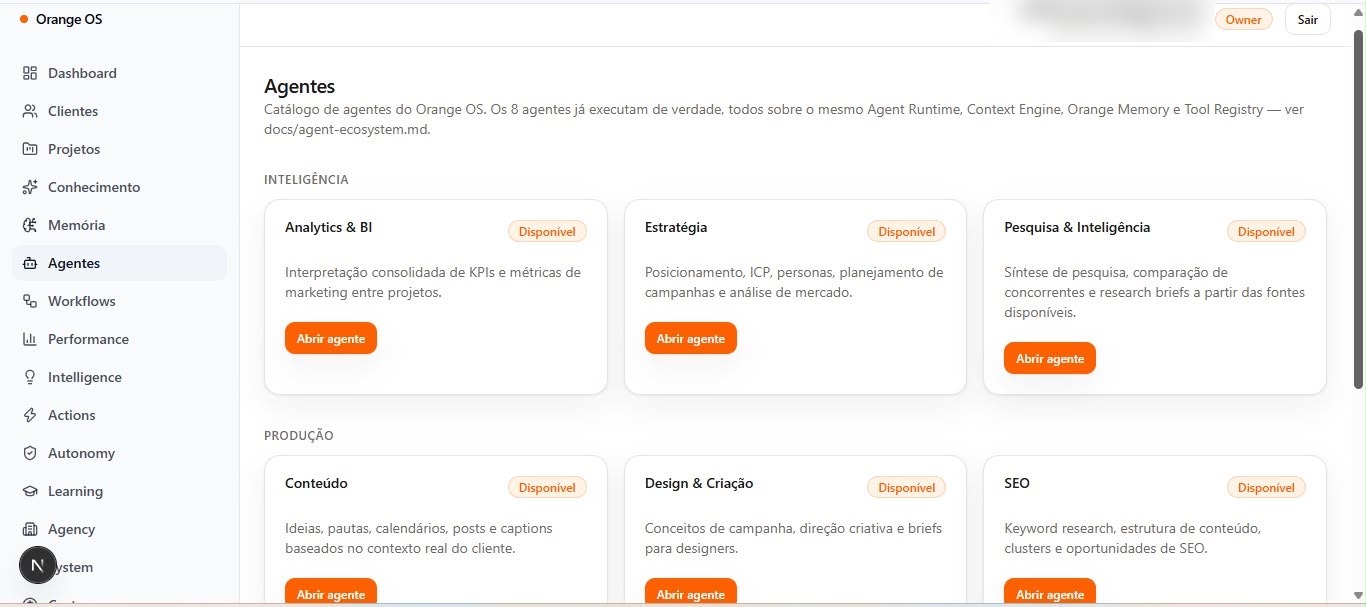The height and width of the screenshot is (607, 1366).
Task: Click the round black N badge
Action: (38, 566)
